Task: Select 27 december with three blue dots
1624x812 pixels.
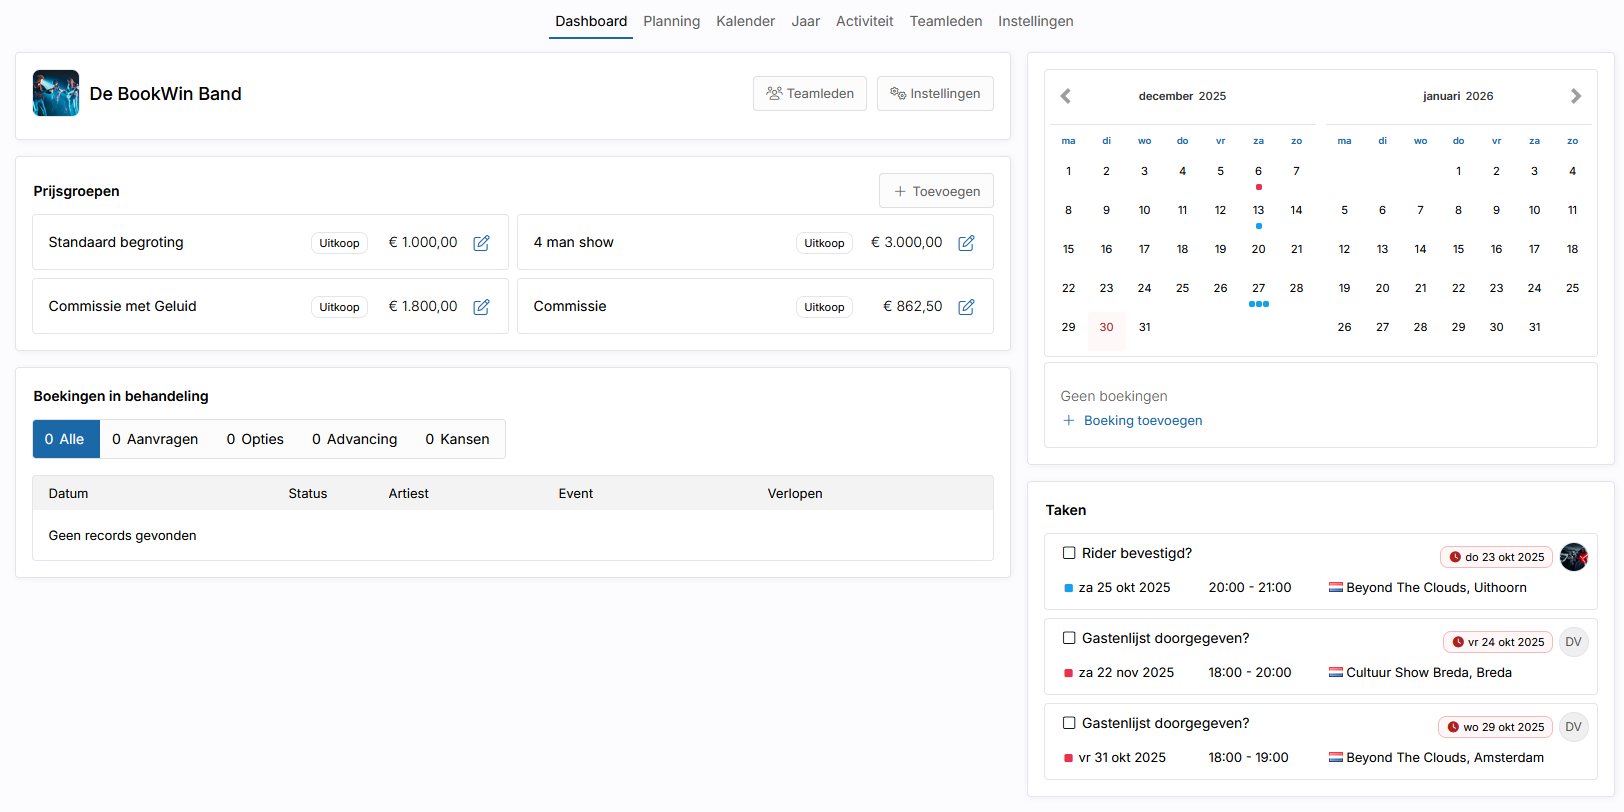Action: [x=1258, y=289]
